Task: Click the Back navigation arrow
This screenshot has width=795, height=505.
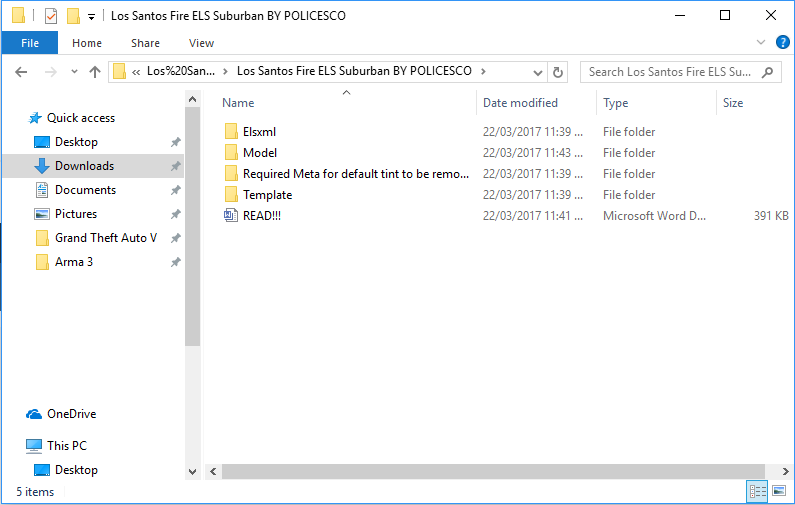Action: 21,72
